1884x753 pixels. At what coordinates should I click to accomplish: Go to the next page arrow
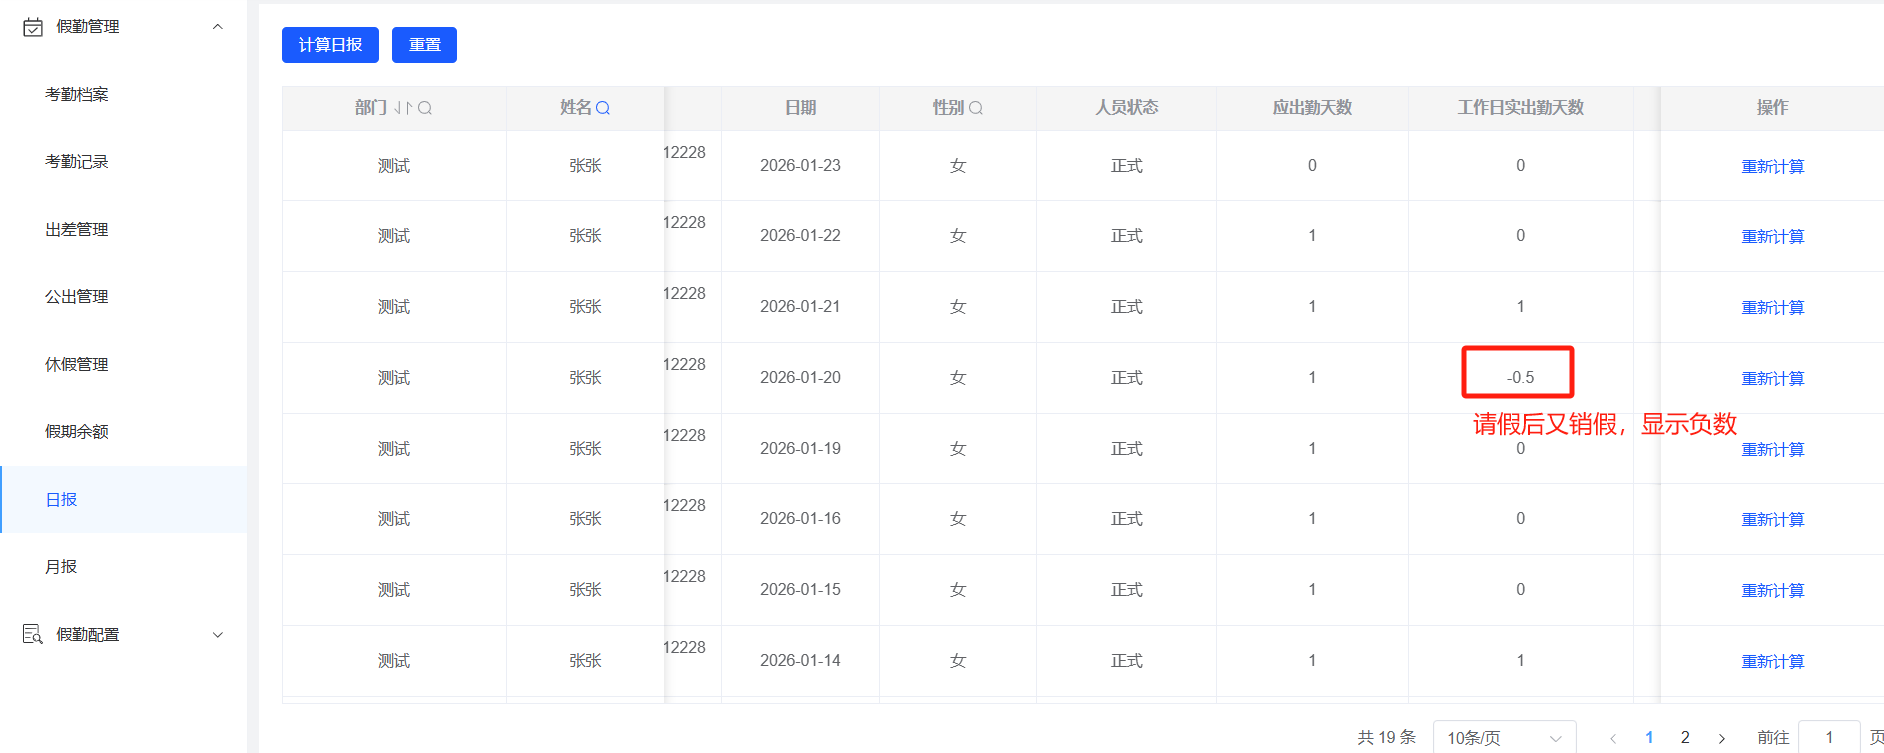(x=1722, y=738)
